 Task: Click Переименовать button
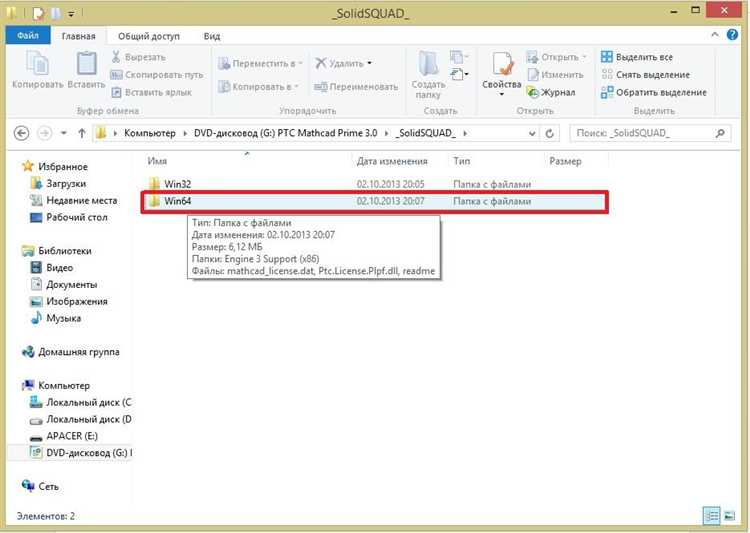click(x=356, y=87)
